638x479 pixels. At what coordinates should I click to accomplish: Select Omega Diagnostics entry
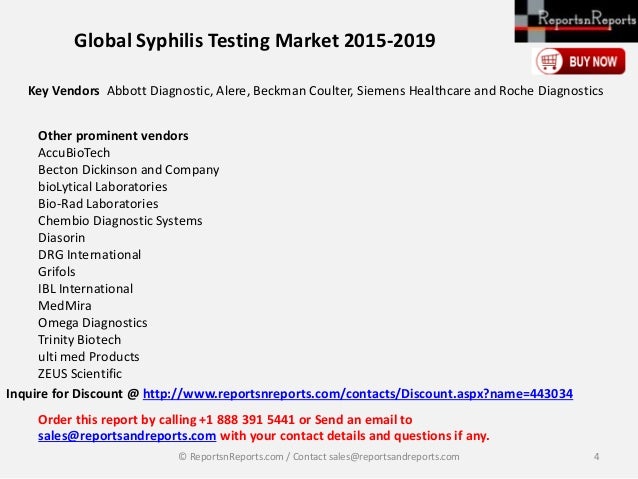93,323
